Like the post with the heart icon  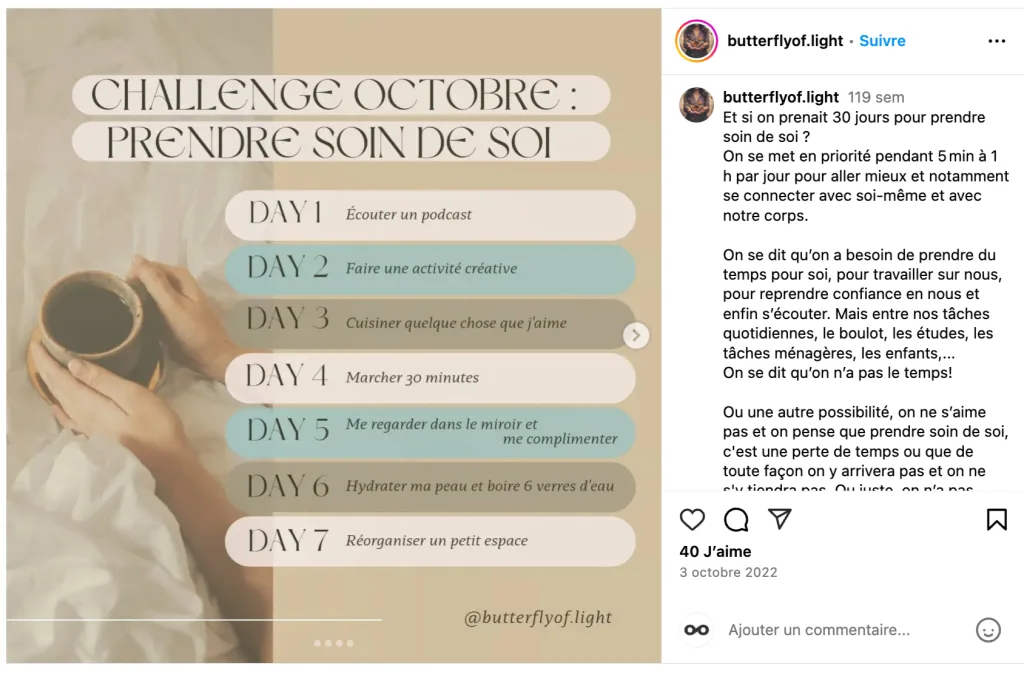(x=692, y=519)
